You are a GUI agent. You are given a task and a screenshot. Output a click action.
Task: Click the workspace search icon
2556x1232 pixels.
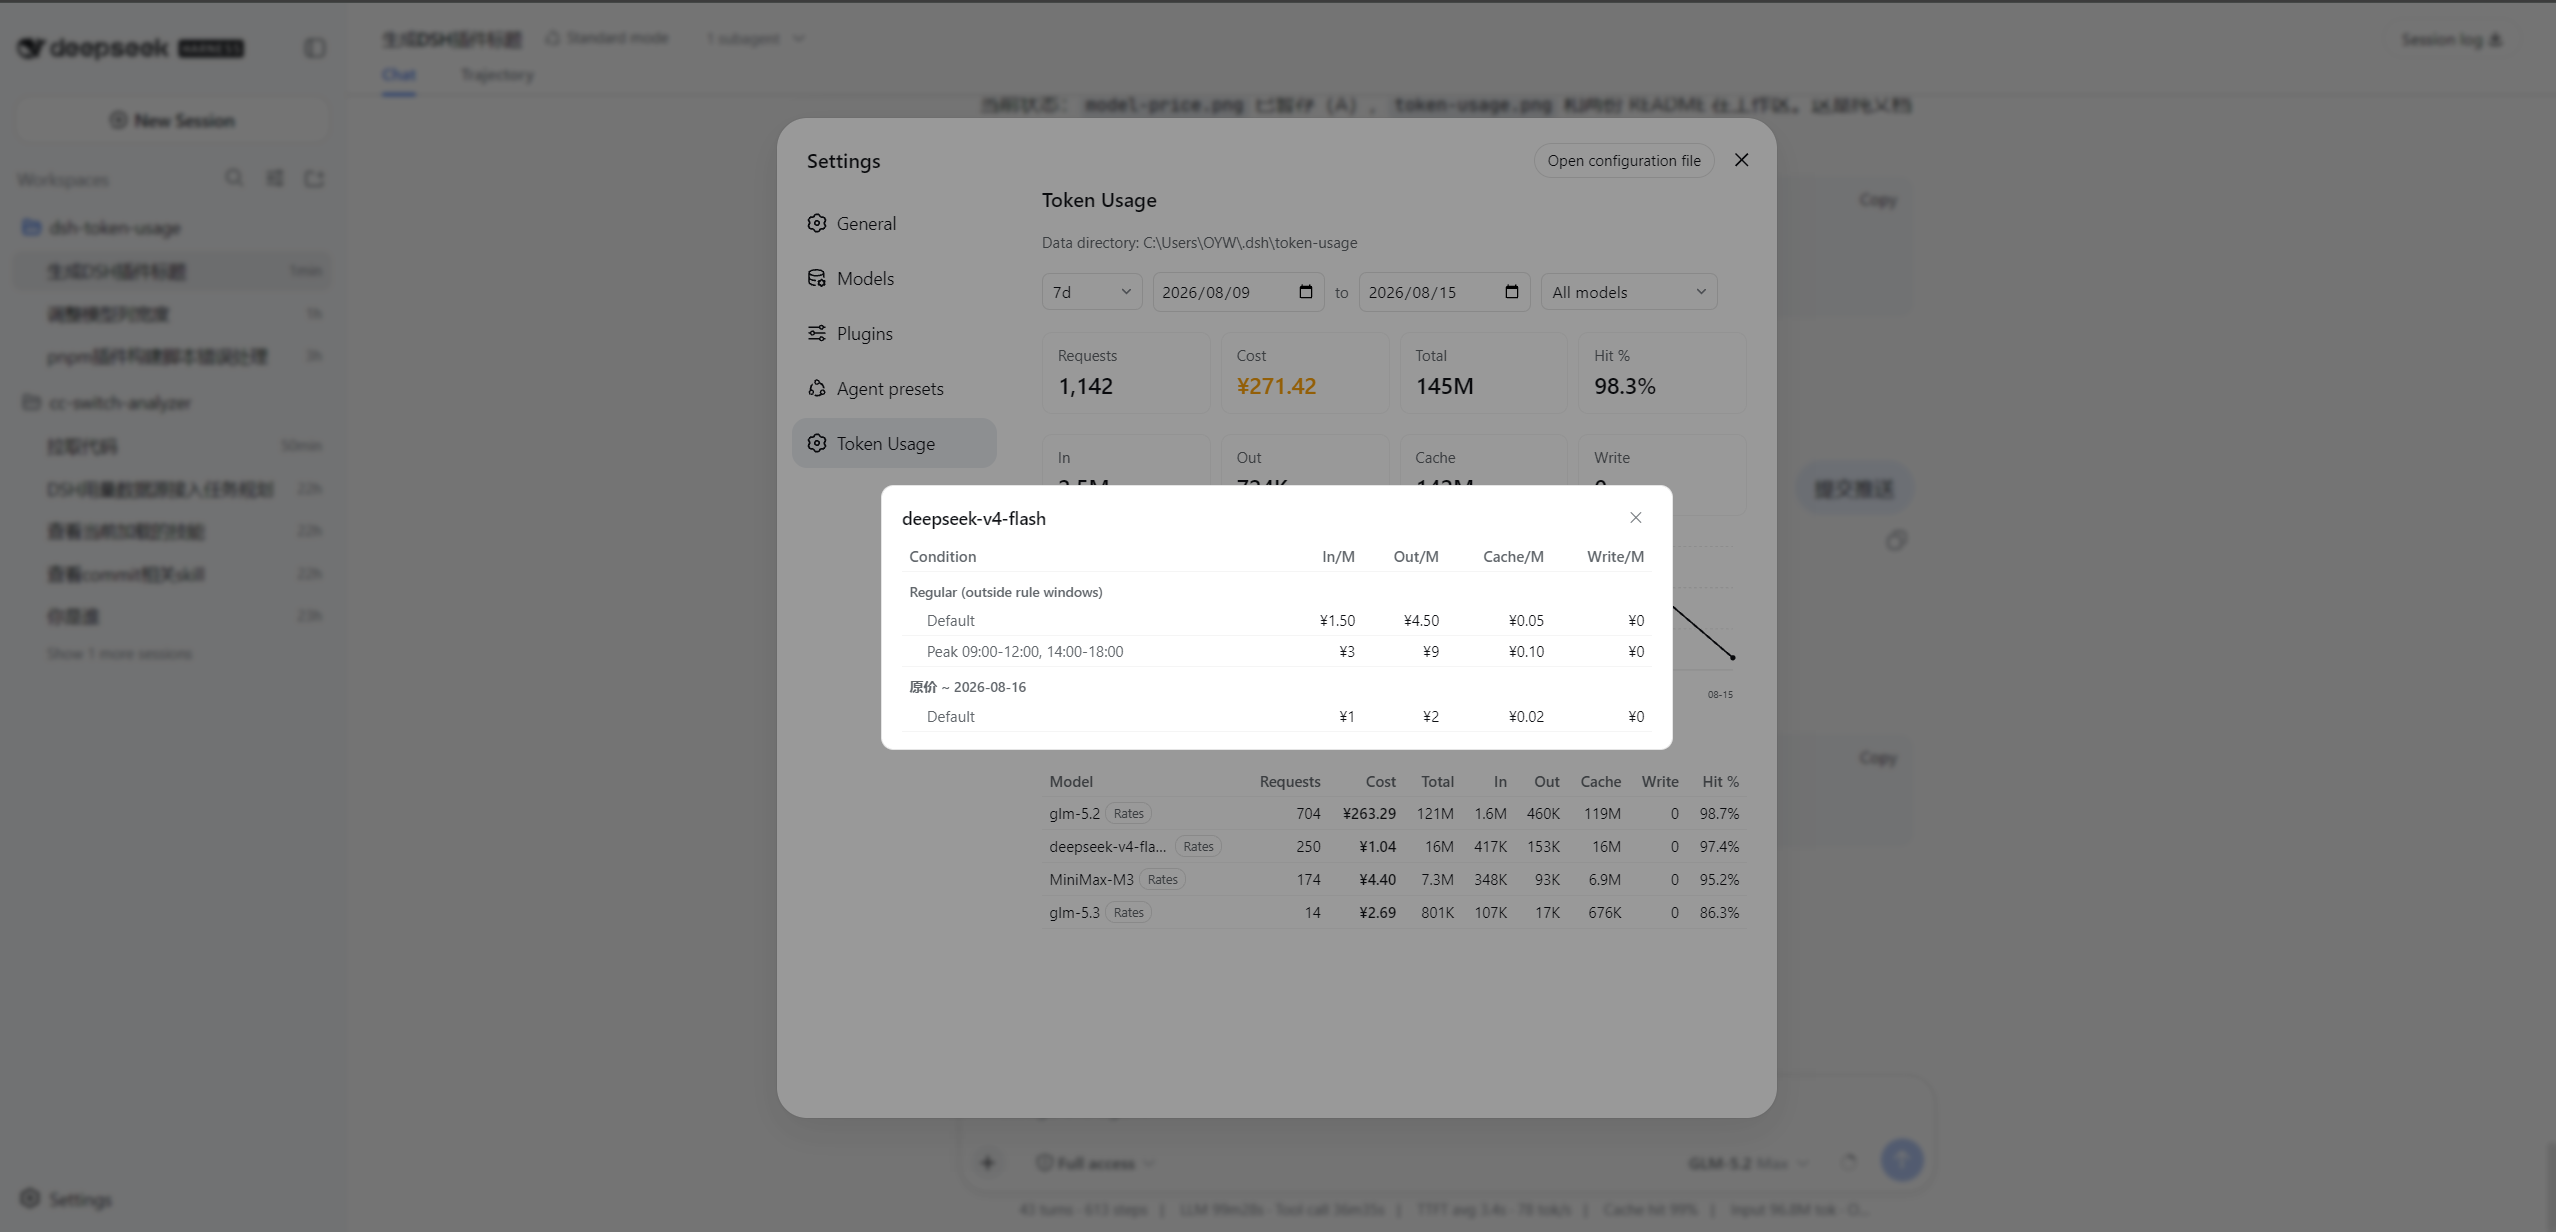[234, 178]
